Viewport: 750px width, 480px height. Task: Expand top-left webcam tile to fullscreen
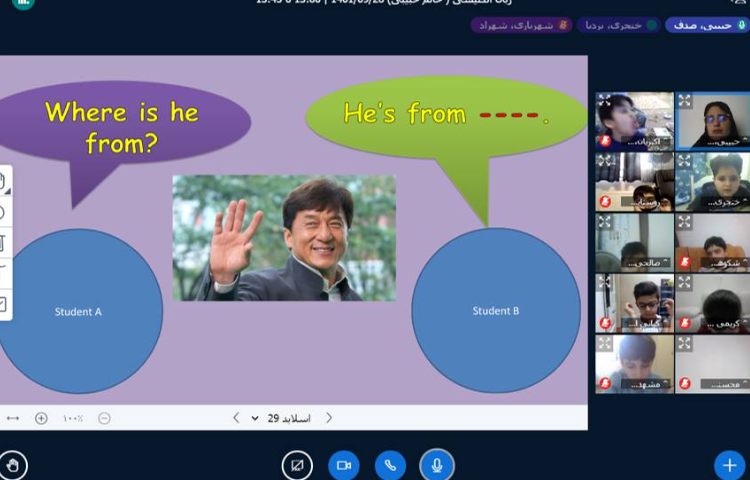click(x=604, y=101)
